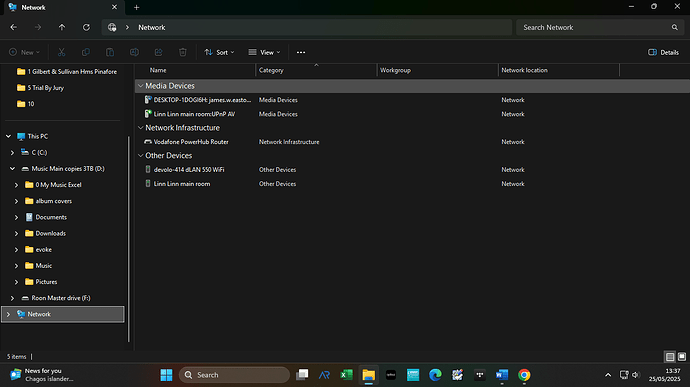Click the network location icon in address bar

click(x=112, y=27)
